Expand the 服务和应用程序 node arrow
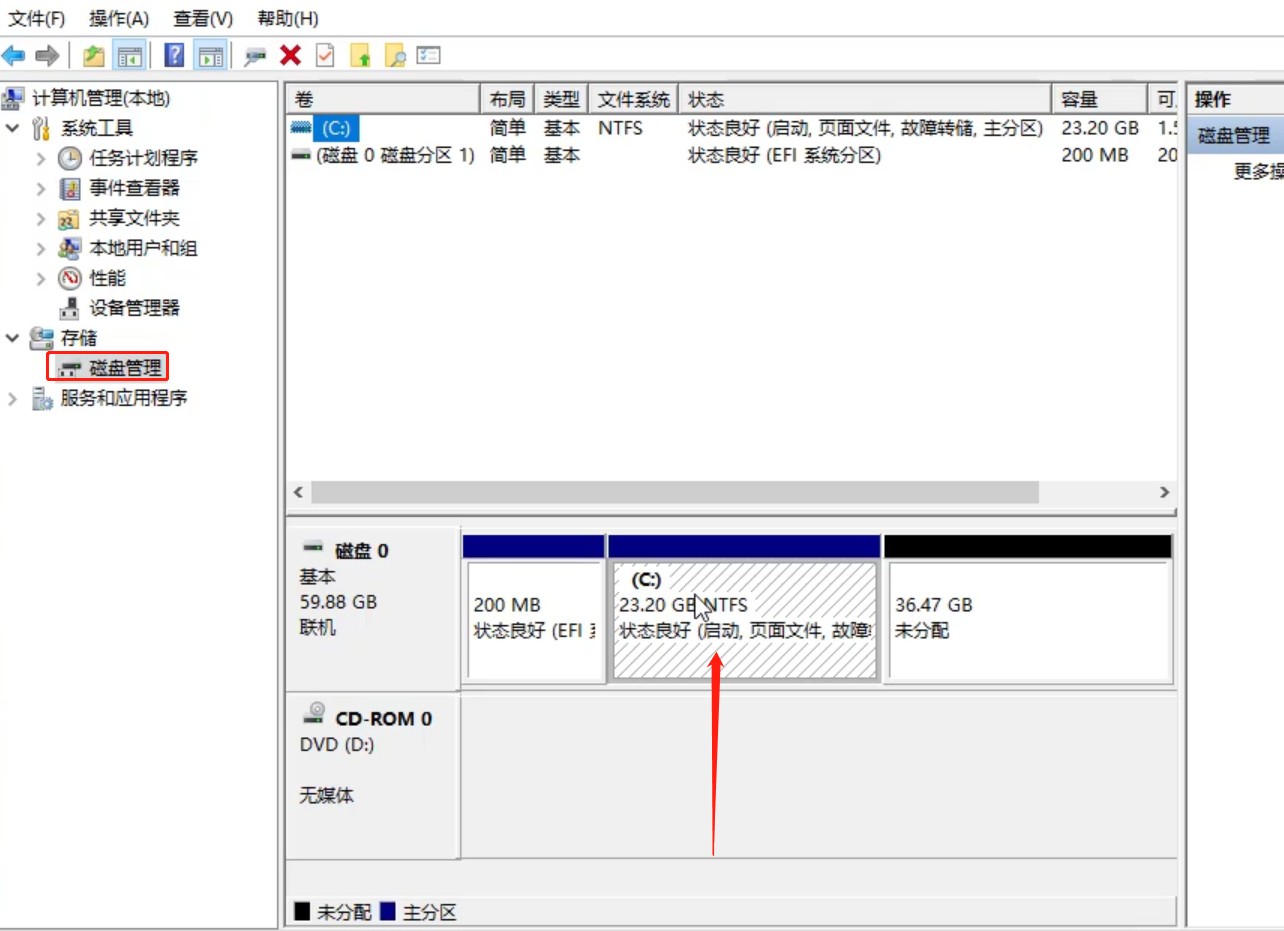Screen dimensions: 1284x931 (12, 398)
